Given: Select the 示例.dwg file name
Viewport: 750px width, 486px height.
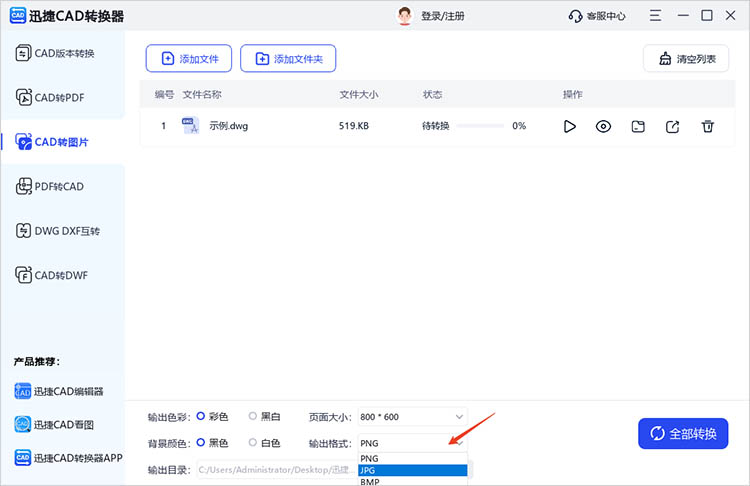Looking at the screenshot, I should [229, 126].
